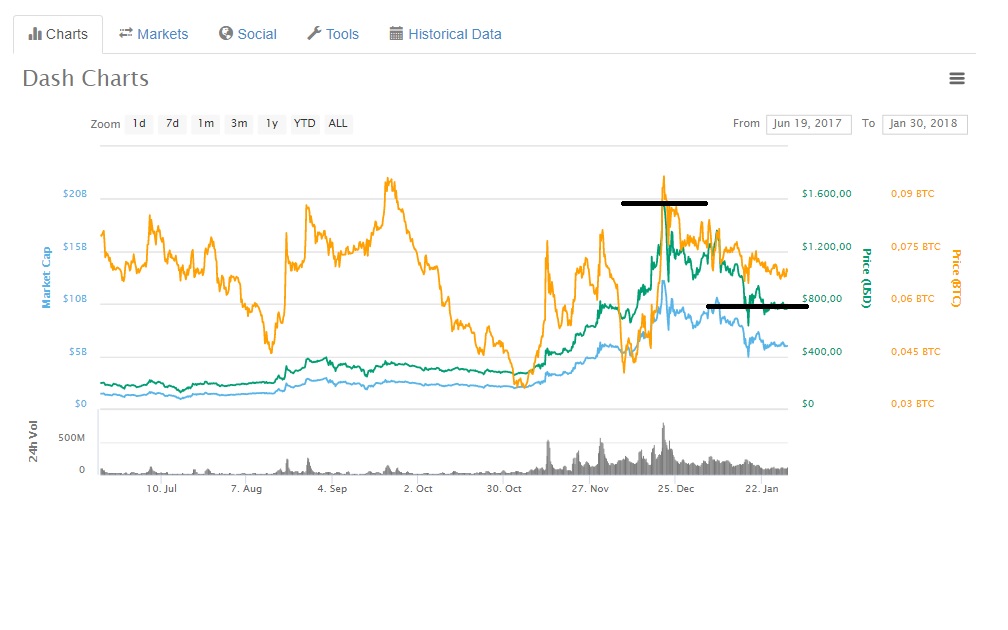This screenshot has height=630, width=1008.
Task: Click the 30. Oct date label
Action: click(504, 489)
